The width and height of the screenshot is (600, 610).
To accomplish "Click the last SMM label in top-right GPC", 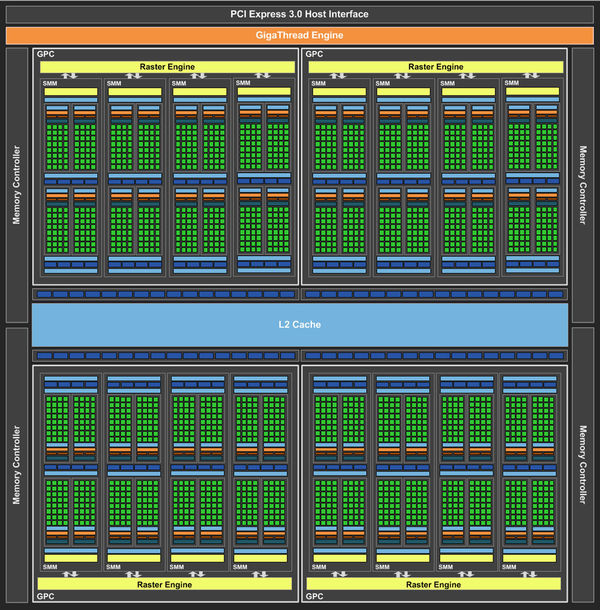I will (512, 83).
